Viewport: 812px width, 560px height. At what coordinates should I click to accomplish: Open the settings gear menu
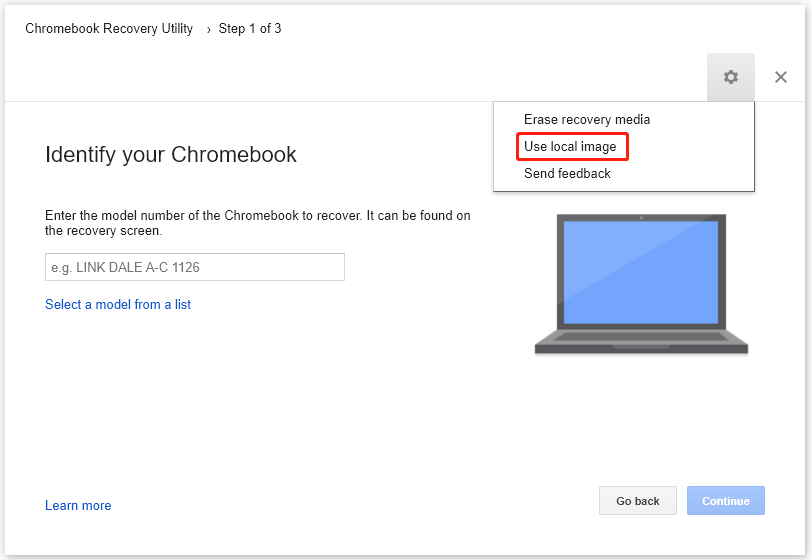pyautogui.click(x=731, y=77)
